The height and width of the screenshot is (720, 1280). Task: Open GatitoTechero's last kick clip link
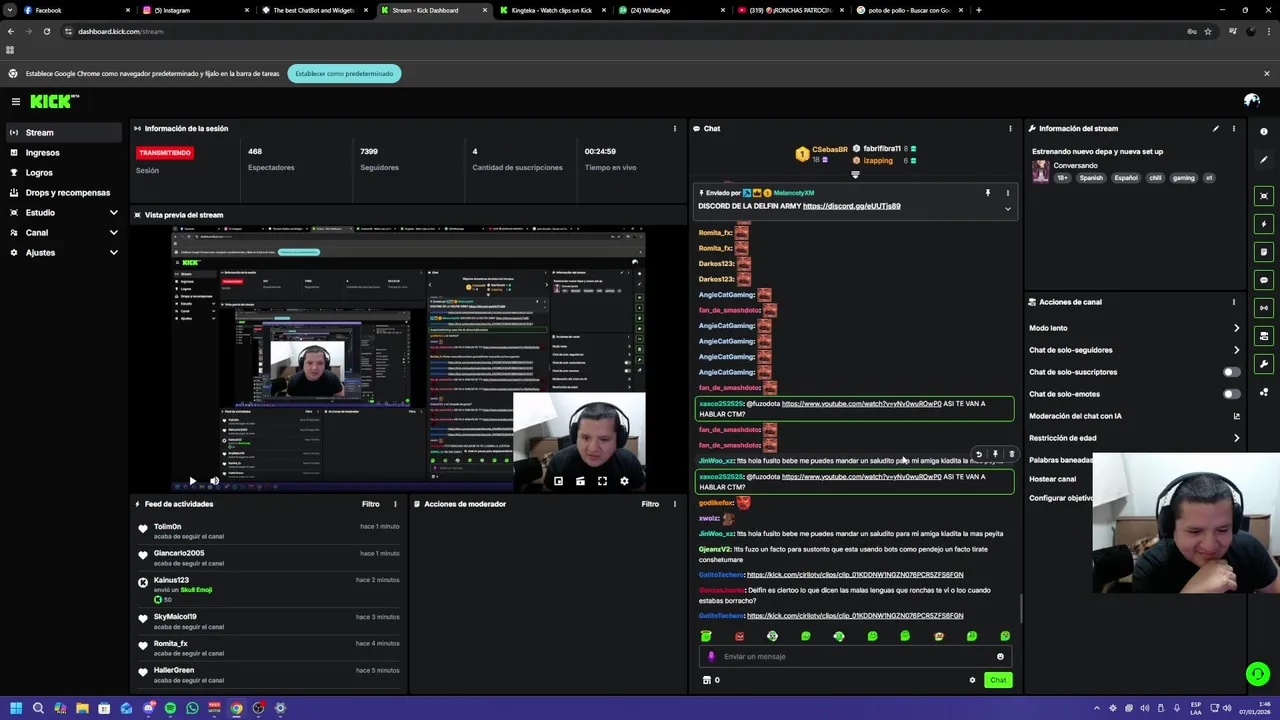coord(855,616)
